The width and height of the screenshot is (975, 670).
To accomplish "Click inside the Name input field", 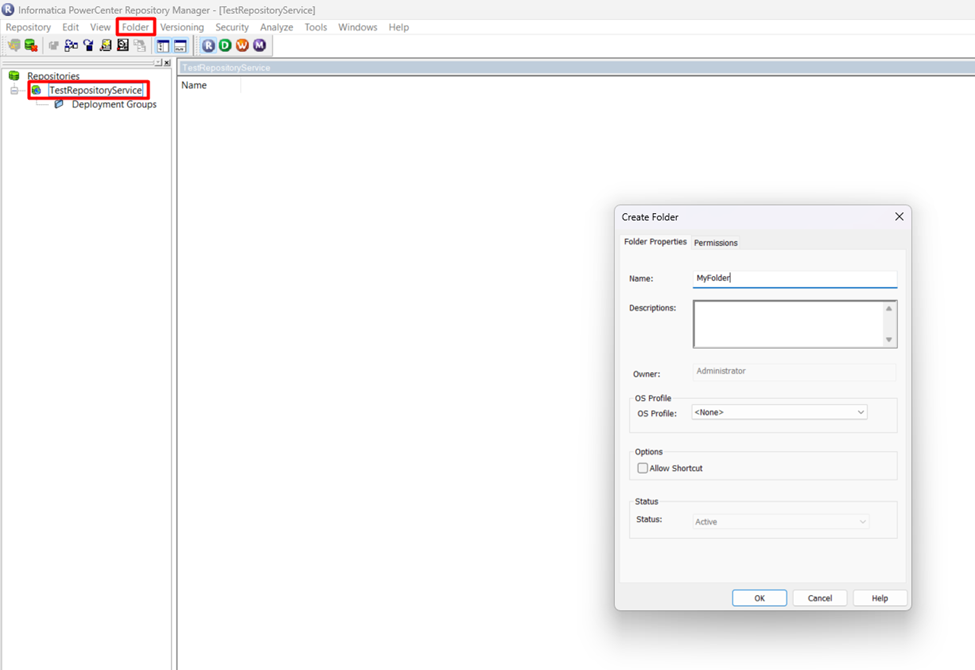I will (x=795, y=278).
